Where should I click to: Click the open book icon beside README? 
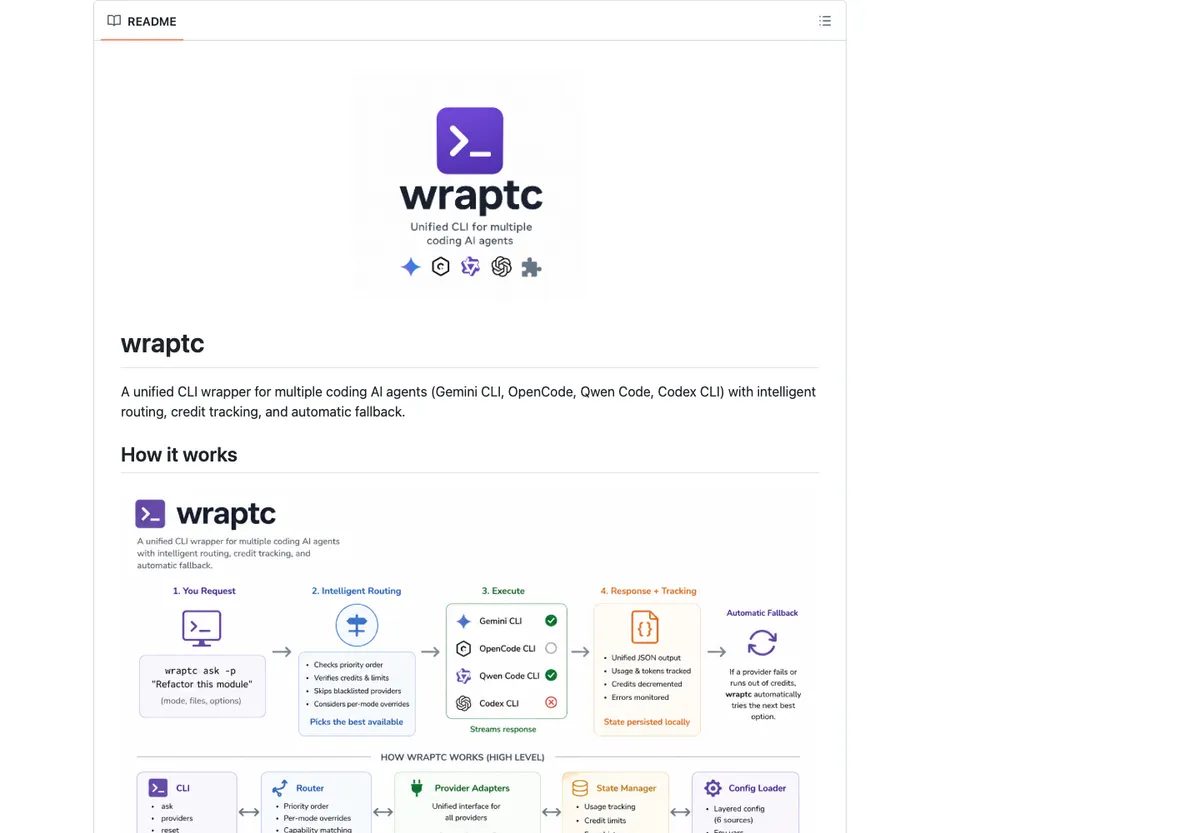click(x=114, y=21)
